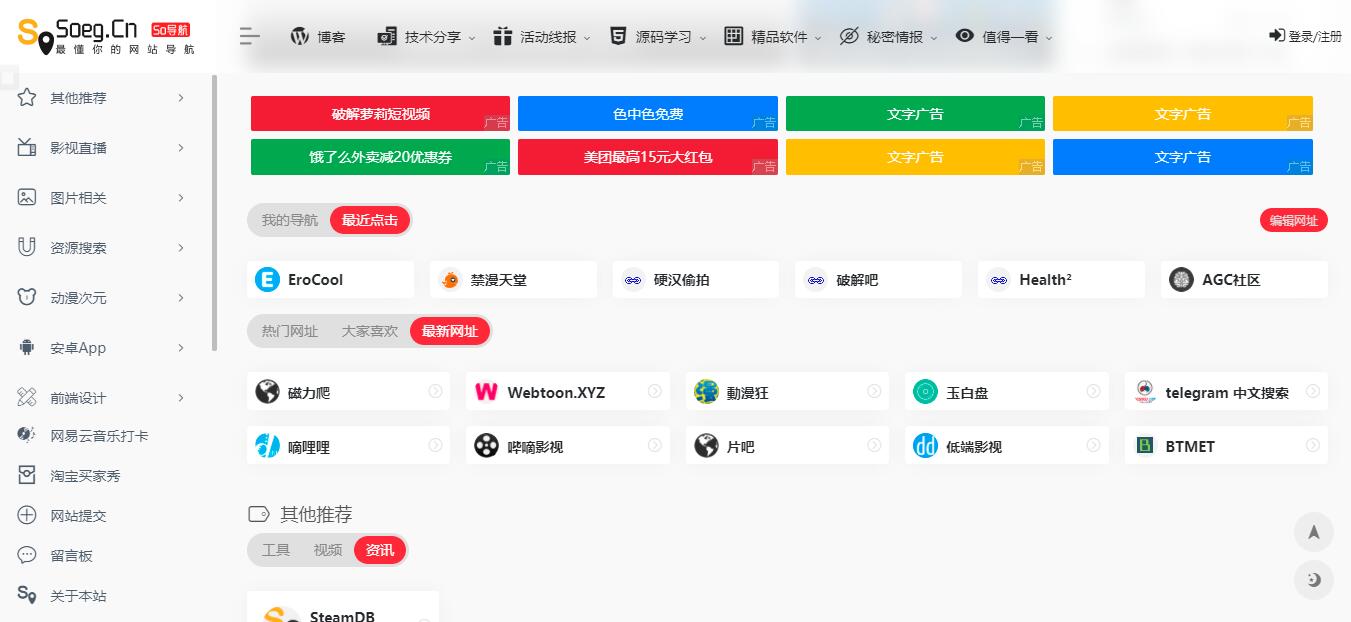Open the 玉白盘 site card
The width and height of the screenshot is (1351, 622).
(x=1007, y=392)
